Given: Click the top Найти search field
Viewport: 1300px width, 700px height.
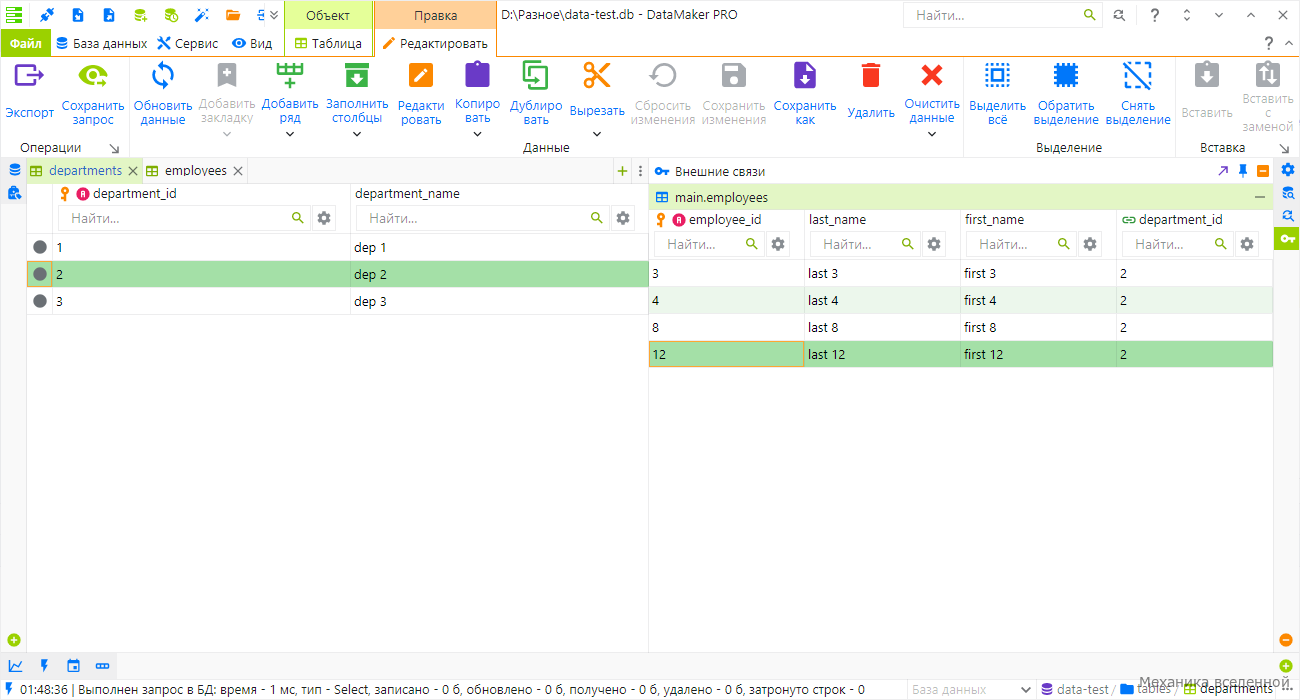Looking at the screenshot, I should click(x=1001, y=15).
